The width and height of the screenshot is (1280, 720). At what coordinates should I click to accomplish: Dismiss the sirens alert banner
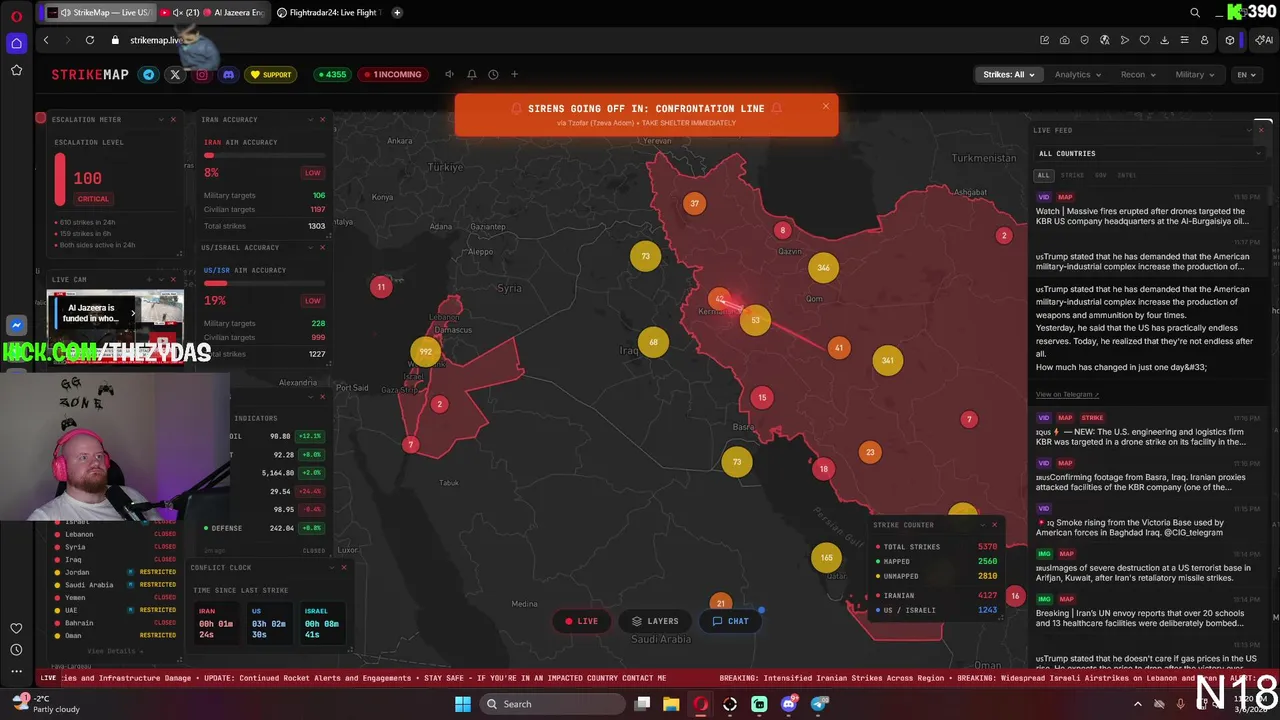(x=825, y=106)
